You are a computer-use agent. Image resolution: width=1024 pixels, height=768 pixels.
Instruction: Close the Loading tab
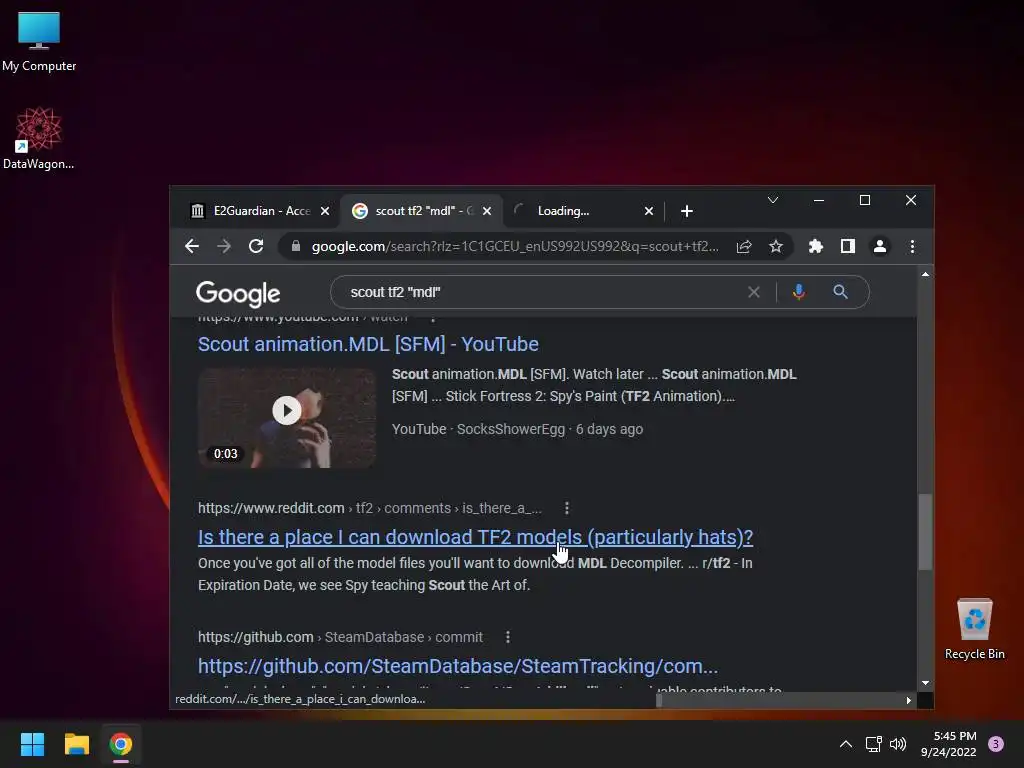pyautogui.click(x=648, y=211)
